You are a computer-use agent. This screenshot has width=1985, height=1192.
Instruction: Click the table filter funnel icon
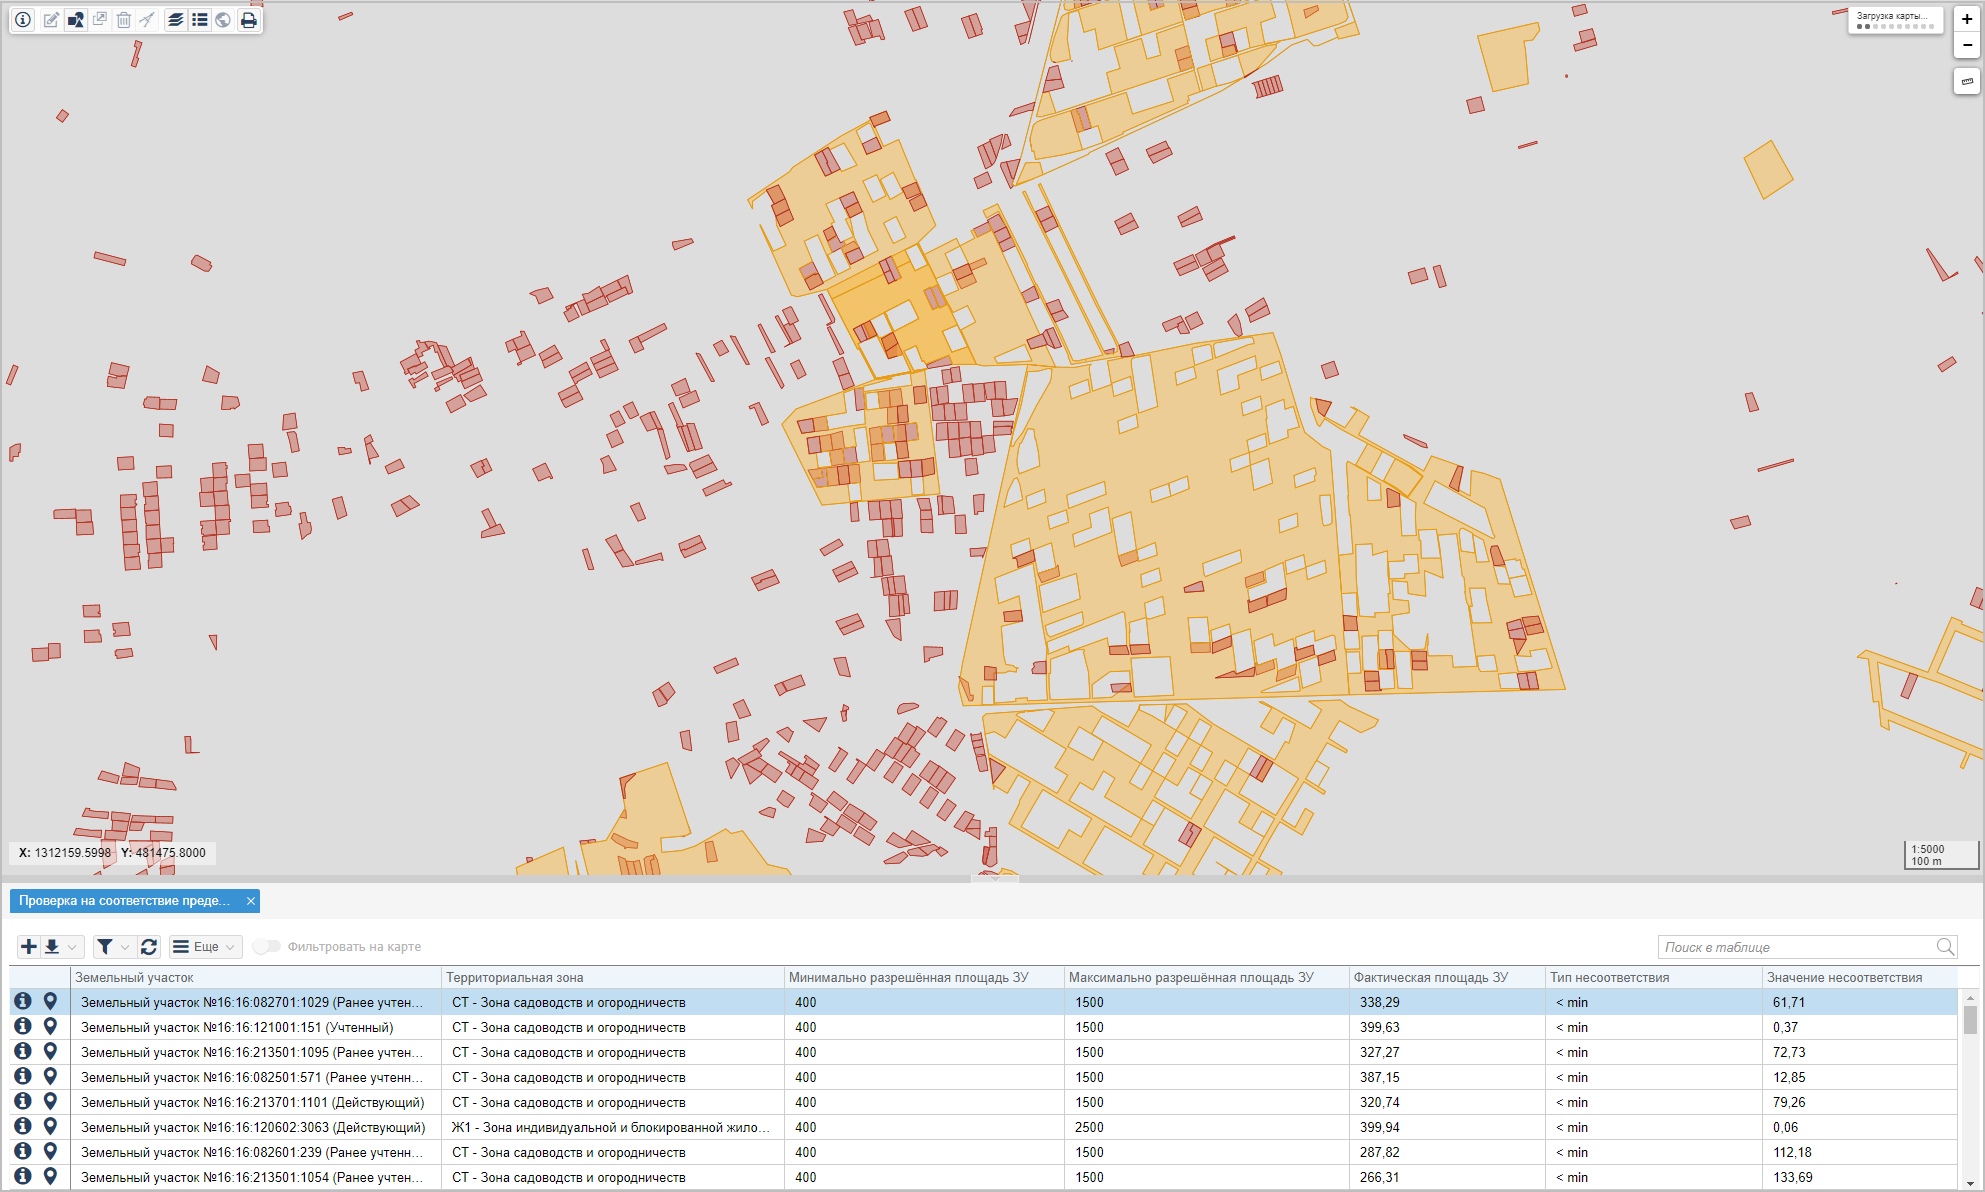pyautogui.click(x=105, y=946)
